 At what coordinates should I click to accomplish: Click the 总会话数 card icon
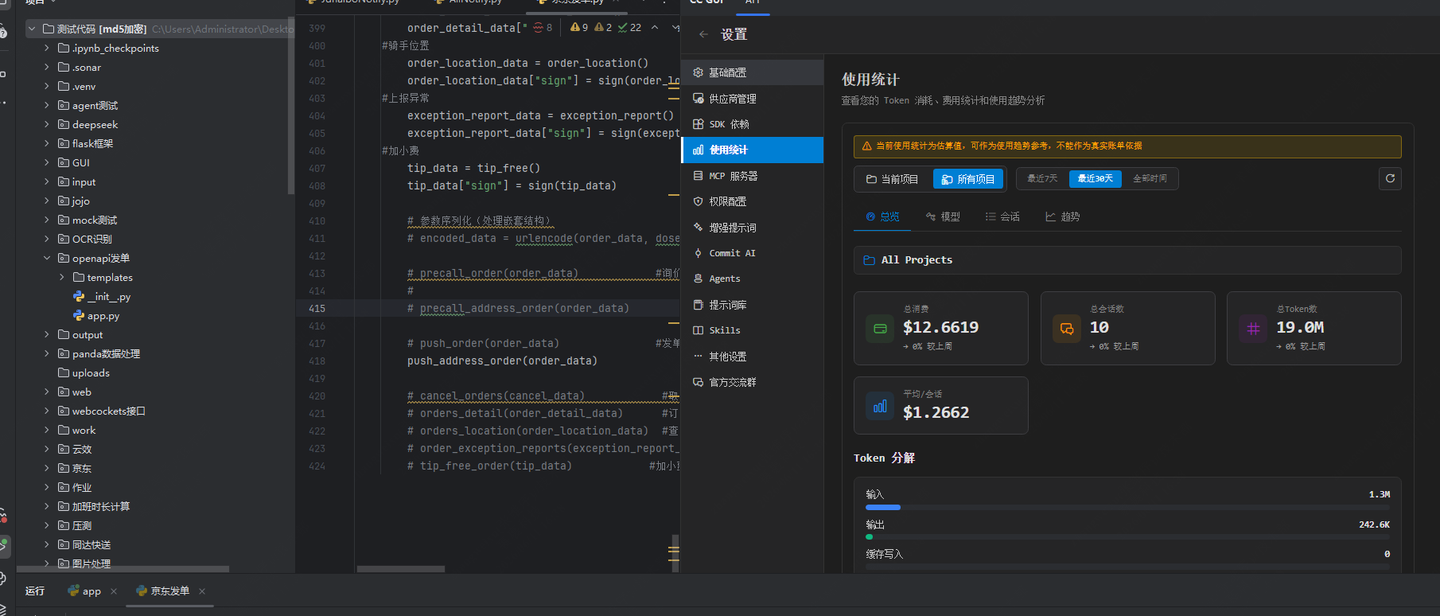click(1067, 328)
